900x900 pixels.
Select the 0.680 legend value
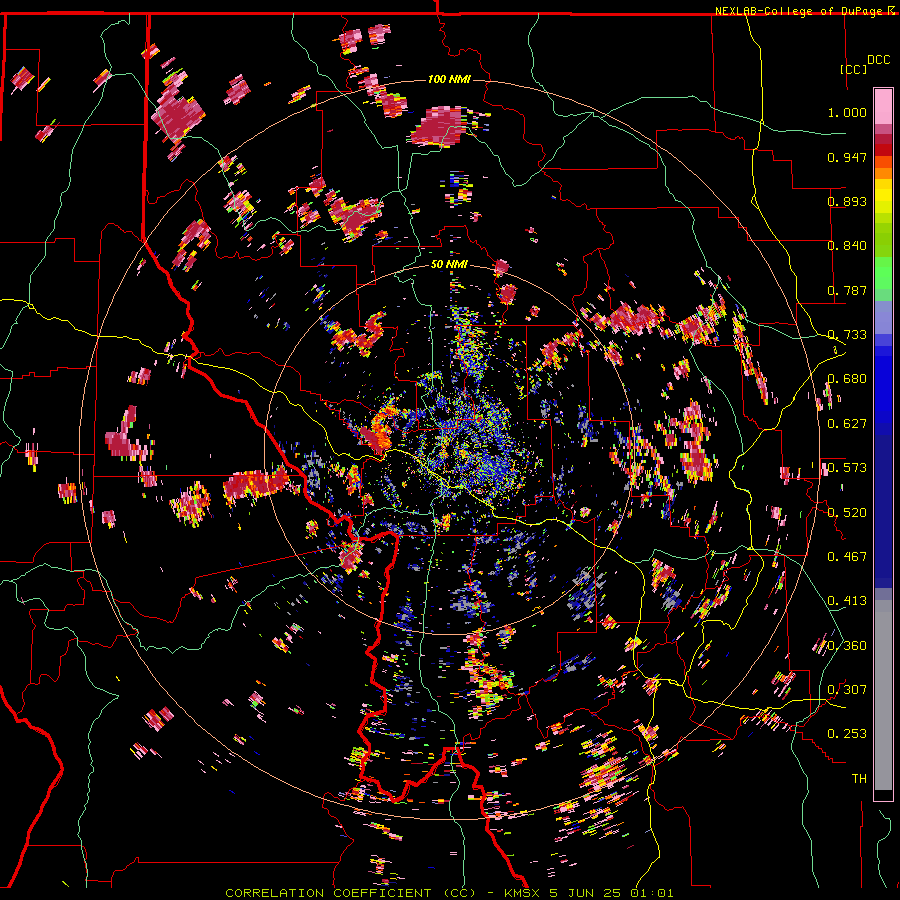point(847,379)
